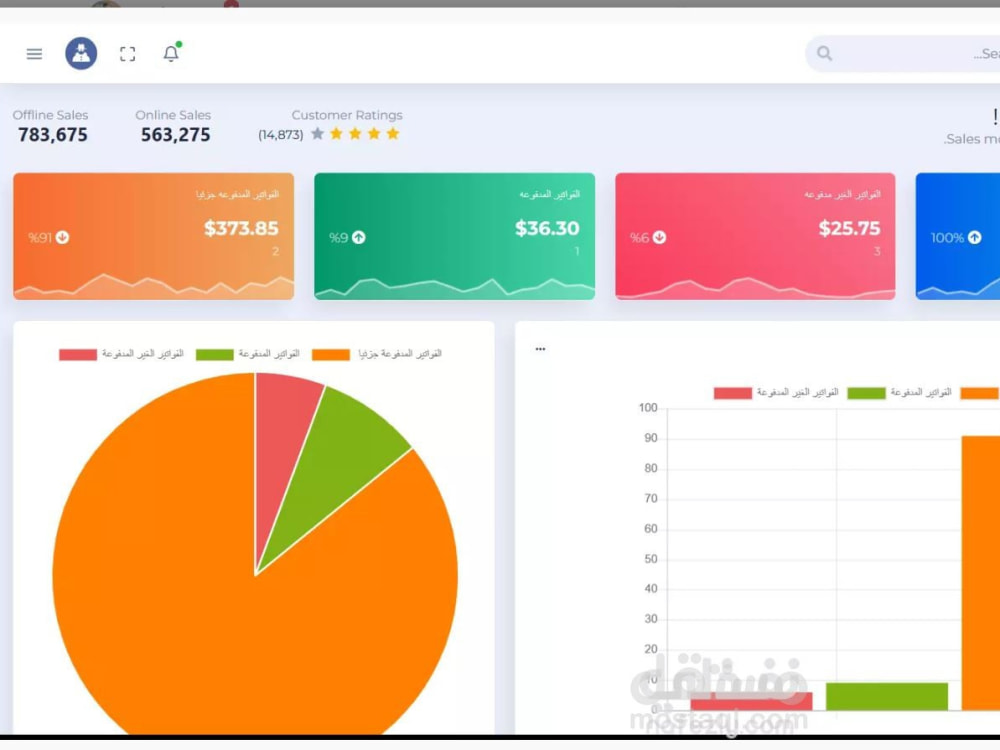
Task: Toggle green legend swatch in pie chart
Action: coord(214,355)
